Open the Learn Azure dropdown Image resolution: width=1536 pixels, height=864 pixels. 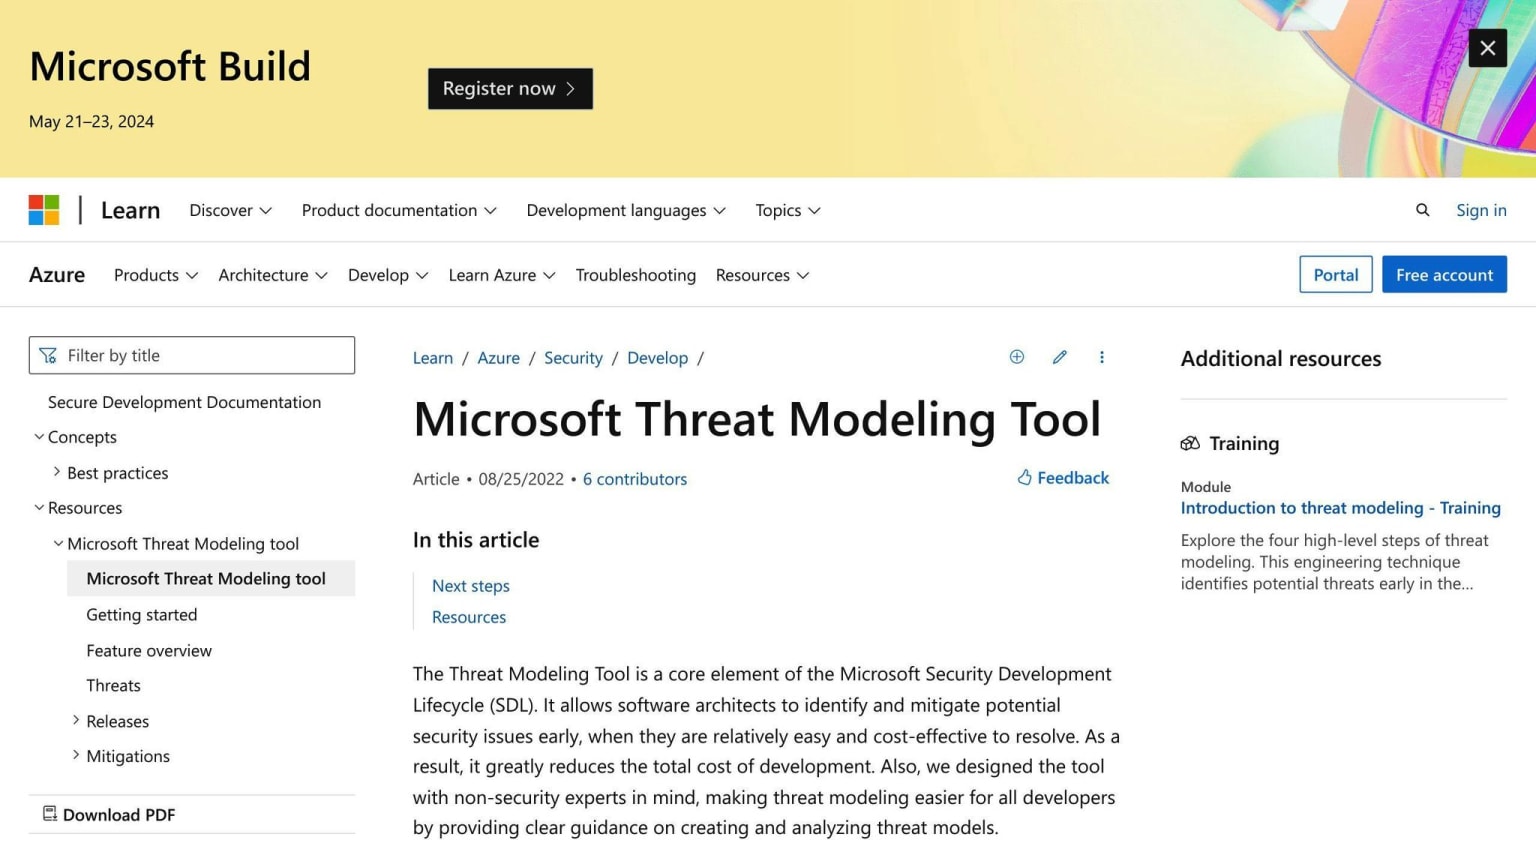502,275
